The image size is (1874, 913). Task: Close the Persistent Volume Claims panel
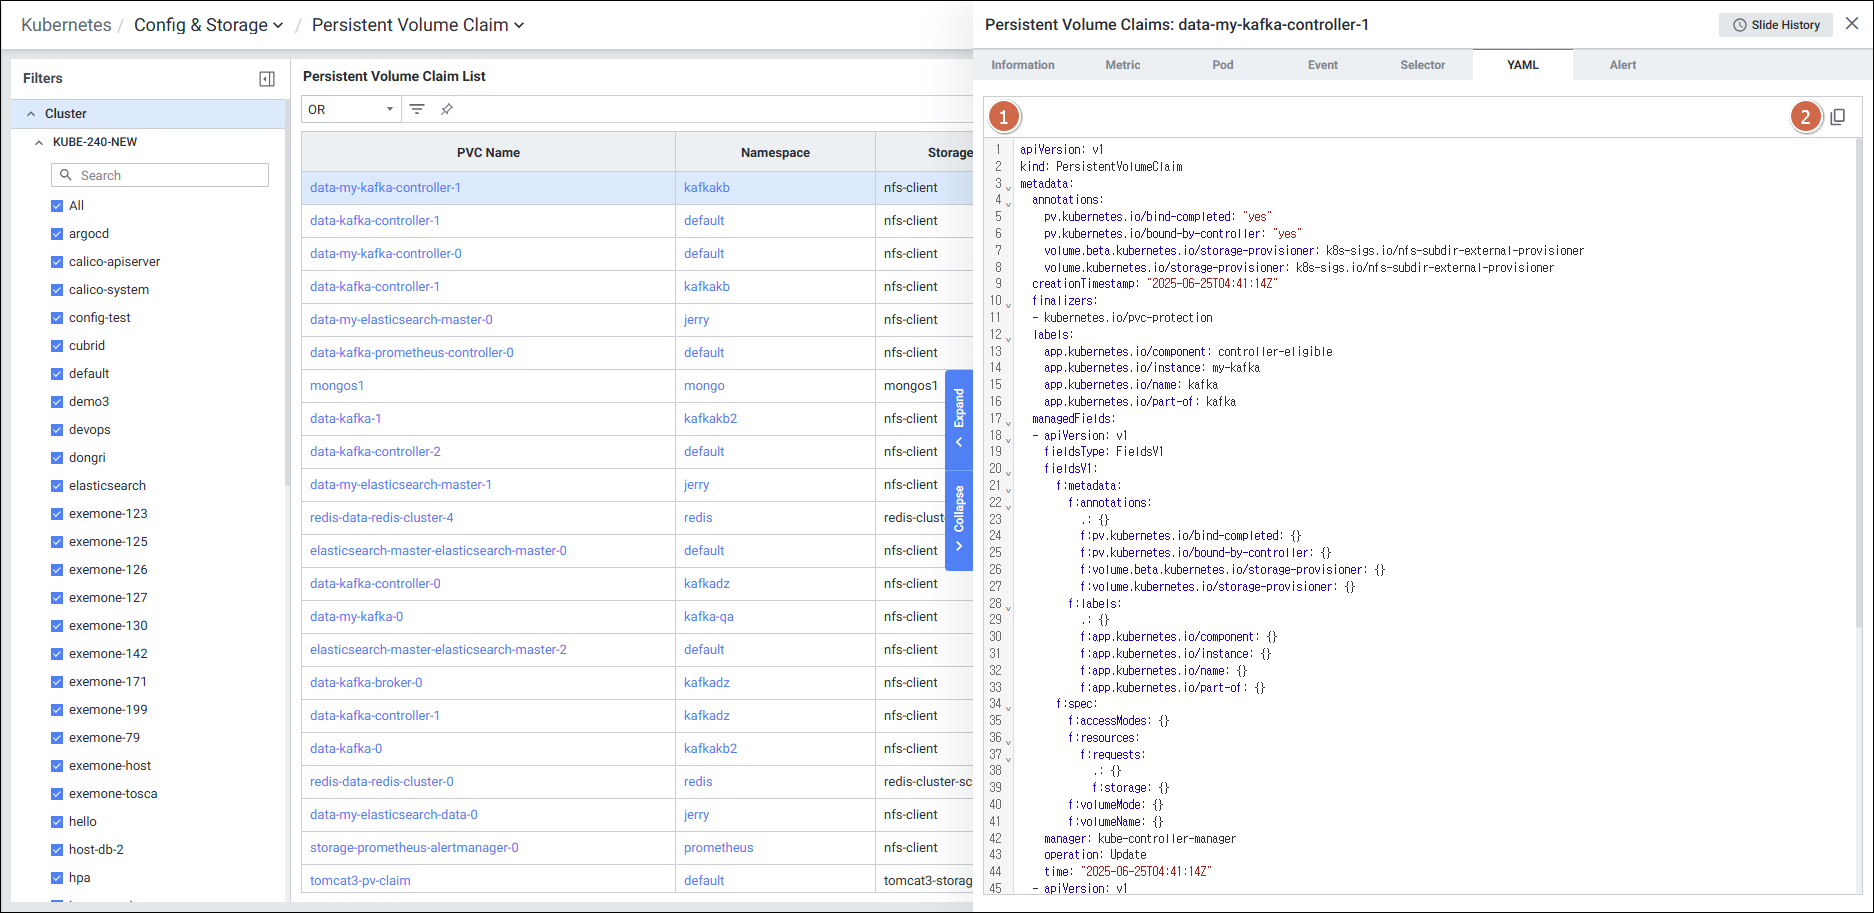tap(1852, 24)
